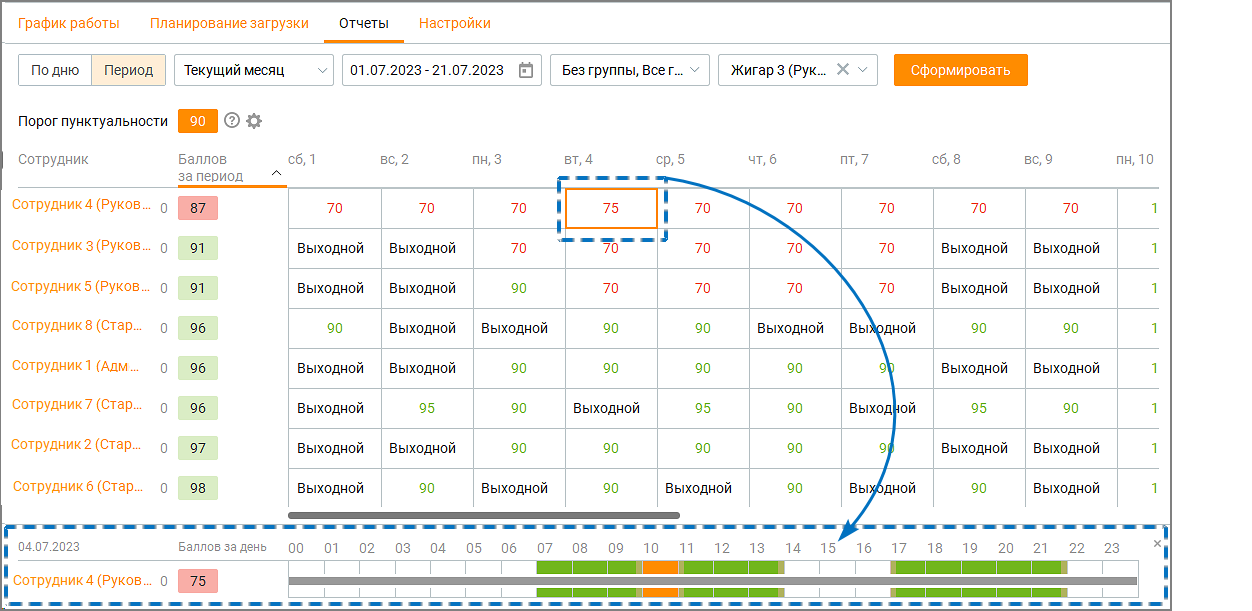The height and width of the screenshot is (611, 1252).
Task: Sort by the Баллов за период column
Action: tap(230, 168)
